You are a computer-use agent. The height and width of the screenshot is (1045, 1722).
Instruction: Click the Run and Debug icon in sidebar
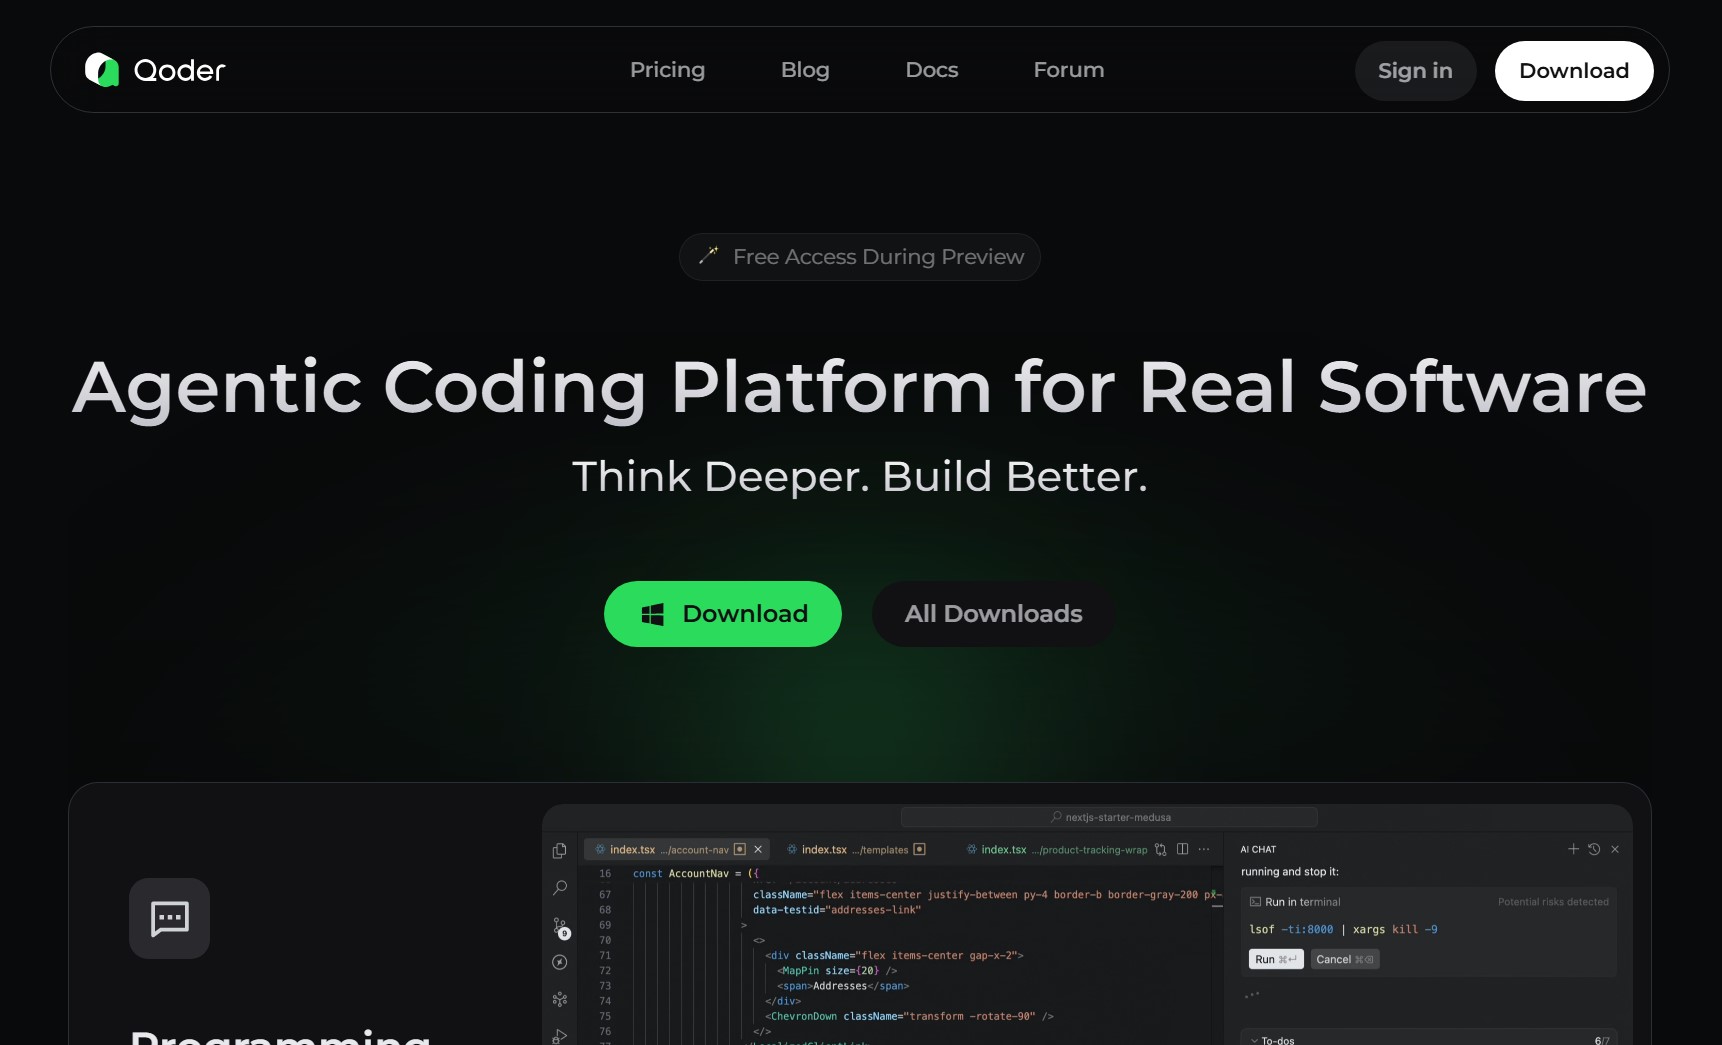tap(560, 1036)
